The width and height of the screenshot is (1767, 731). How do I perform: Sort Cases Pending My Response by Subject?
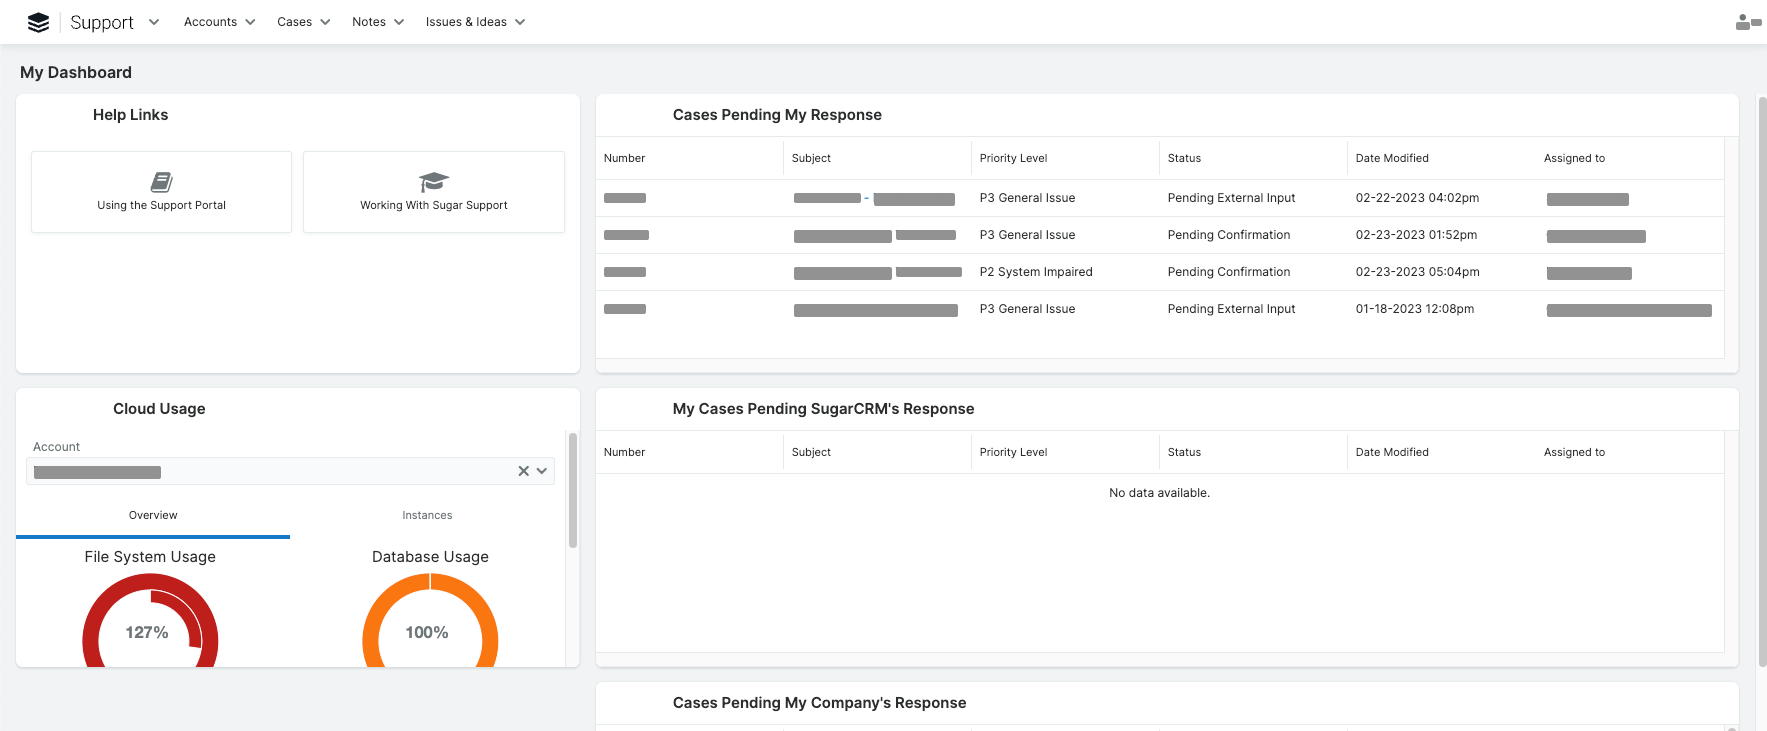pos(811,158)
